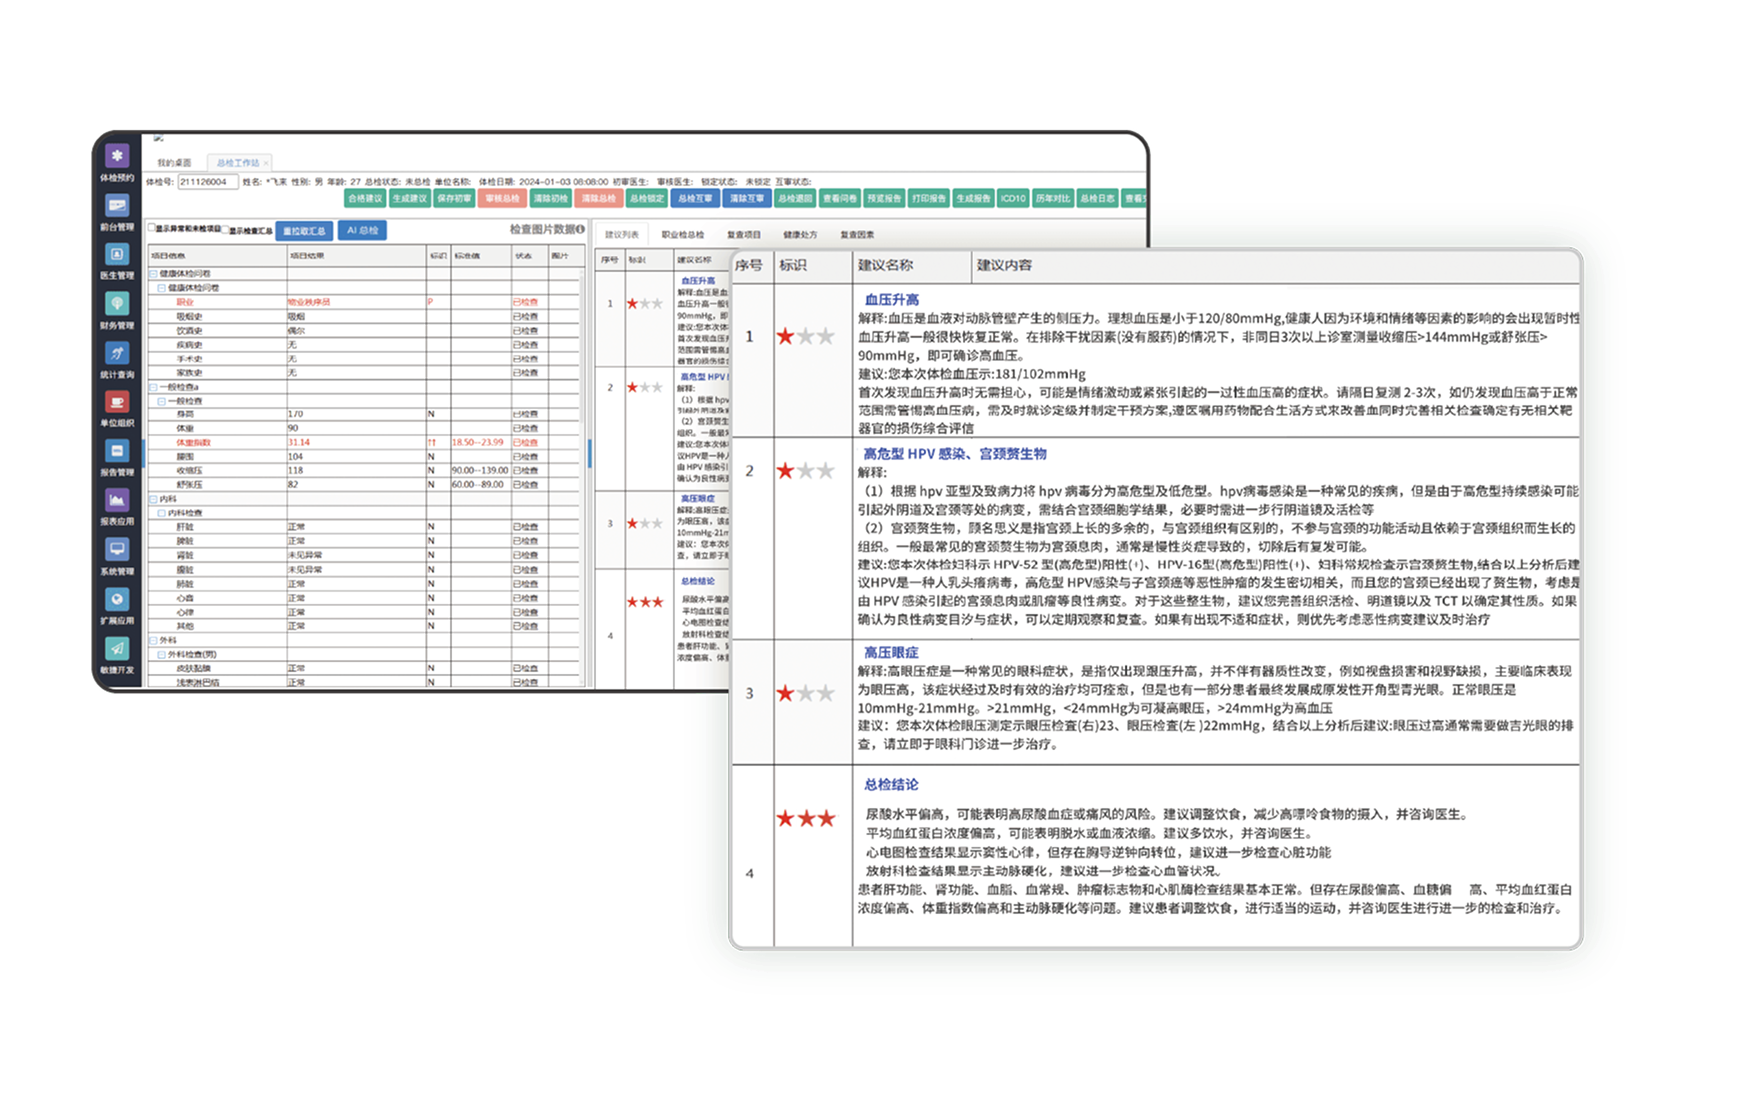Switch to the 我的桌面 tab
Viewport: 1750px width, 1120px height.
click(175, 162)
